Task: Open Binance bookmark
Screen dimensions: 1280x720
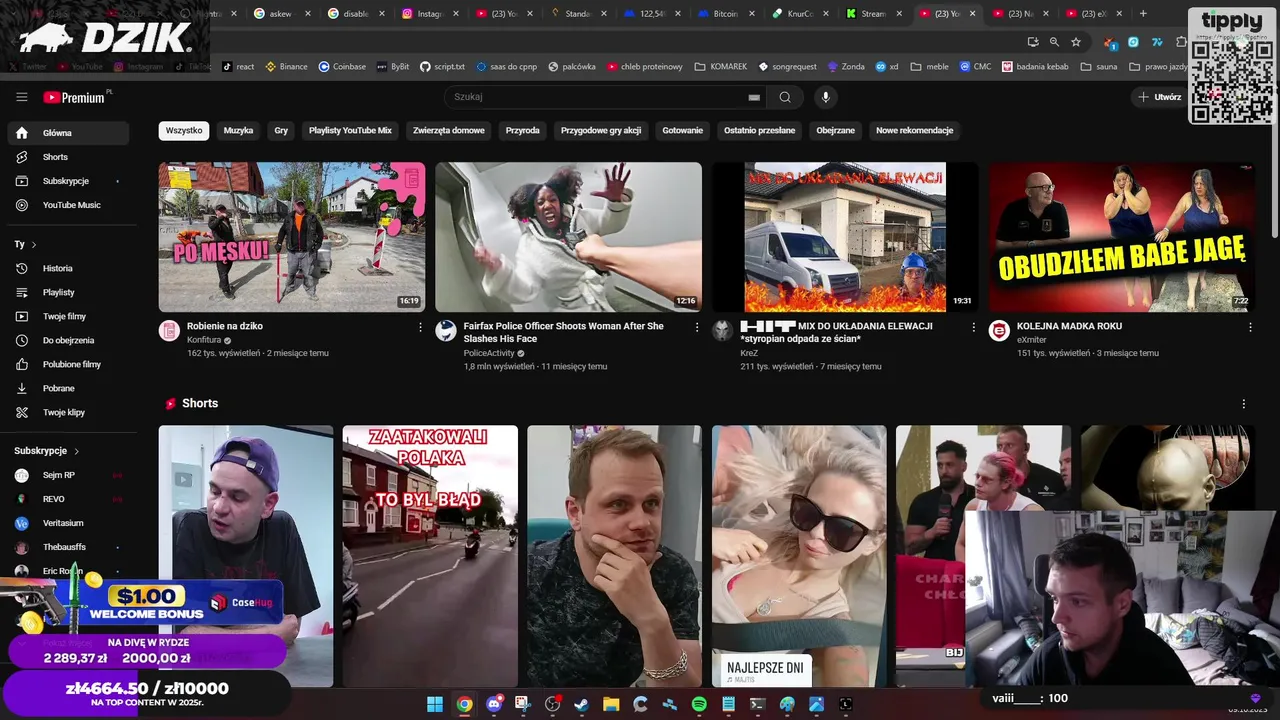Action: pyautogui.click(x=286, y=67)
